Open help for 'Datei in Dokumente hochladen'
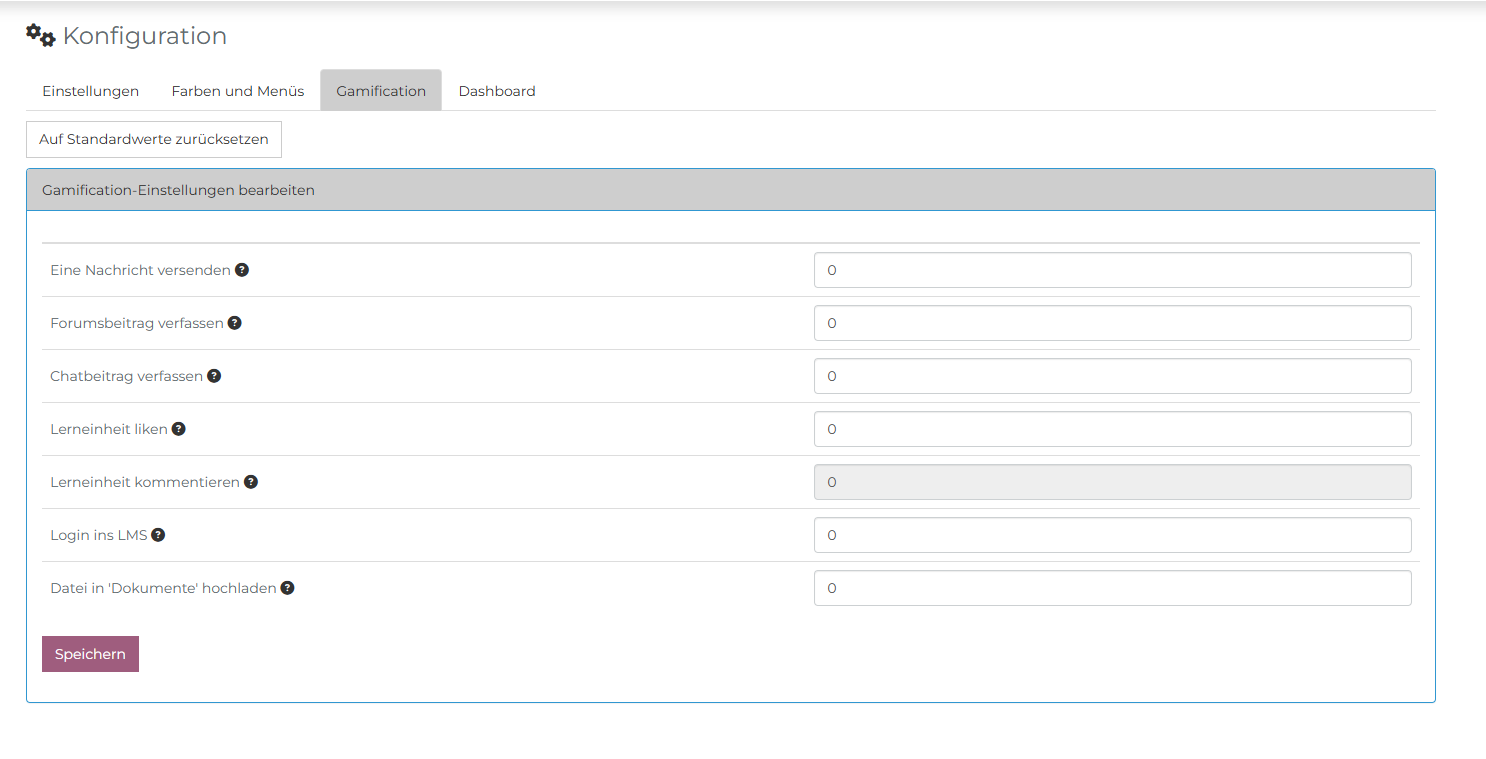Image resolution: width=1486 pixels, height=759 pixels. pyautogui.click(x=287, y=588)
